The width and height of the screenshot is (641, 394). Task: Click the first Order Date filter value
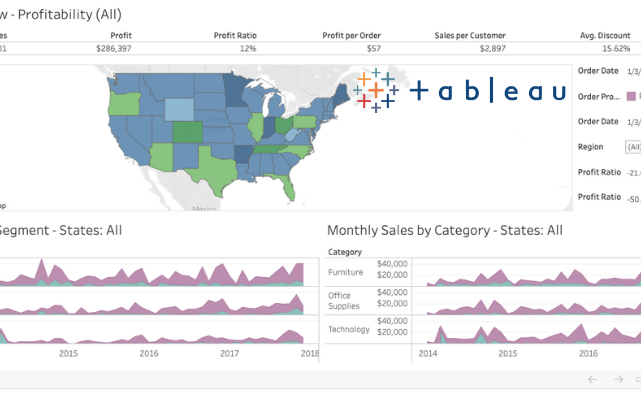634,72
